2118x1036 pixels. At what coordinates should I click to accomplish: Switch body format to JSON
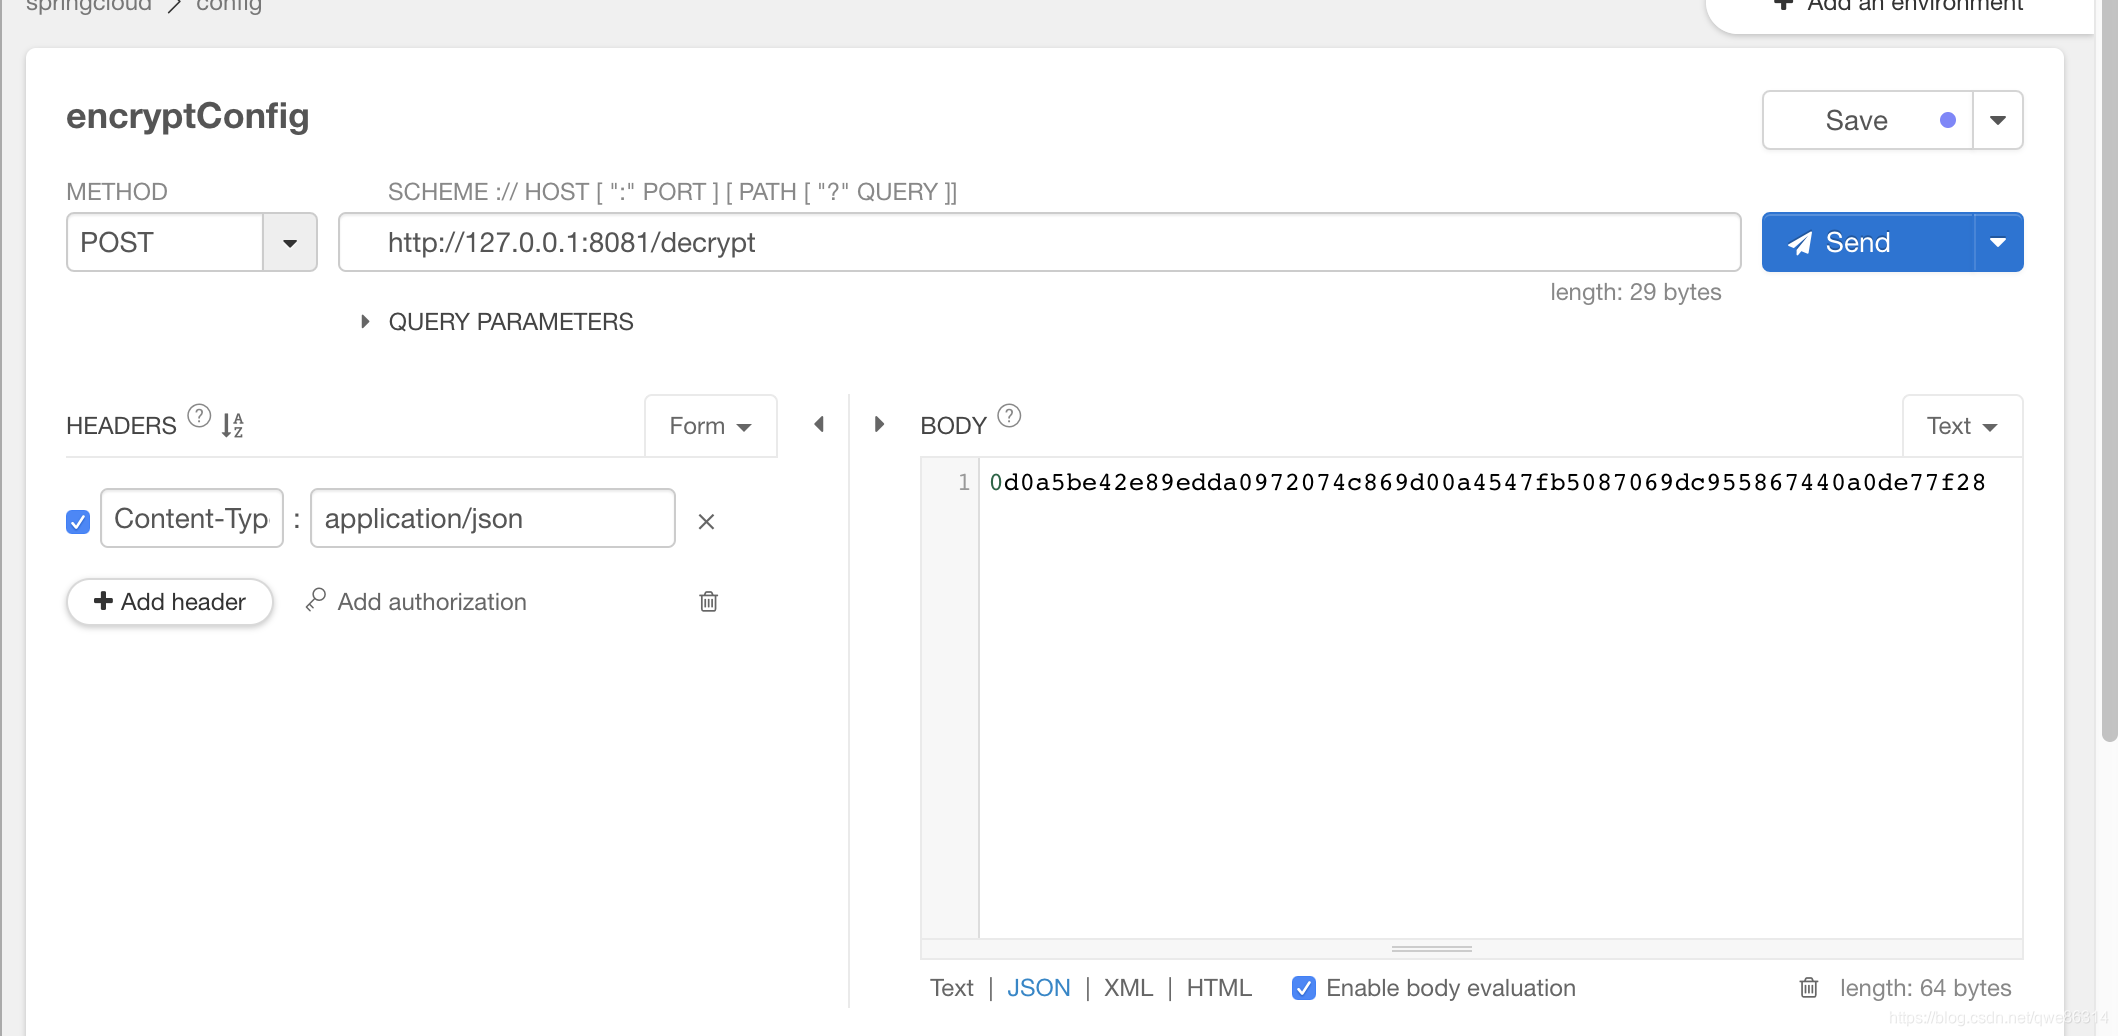(x=1038, y=988)
